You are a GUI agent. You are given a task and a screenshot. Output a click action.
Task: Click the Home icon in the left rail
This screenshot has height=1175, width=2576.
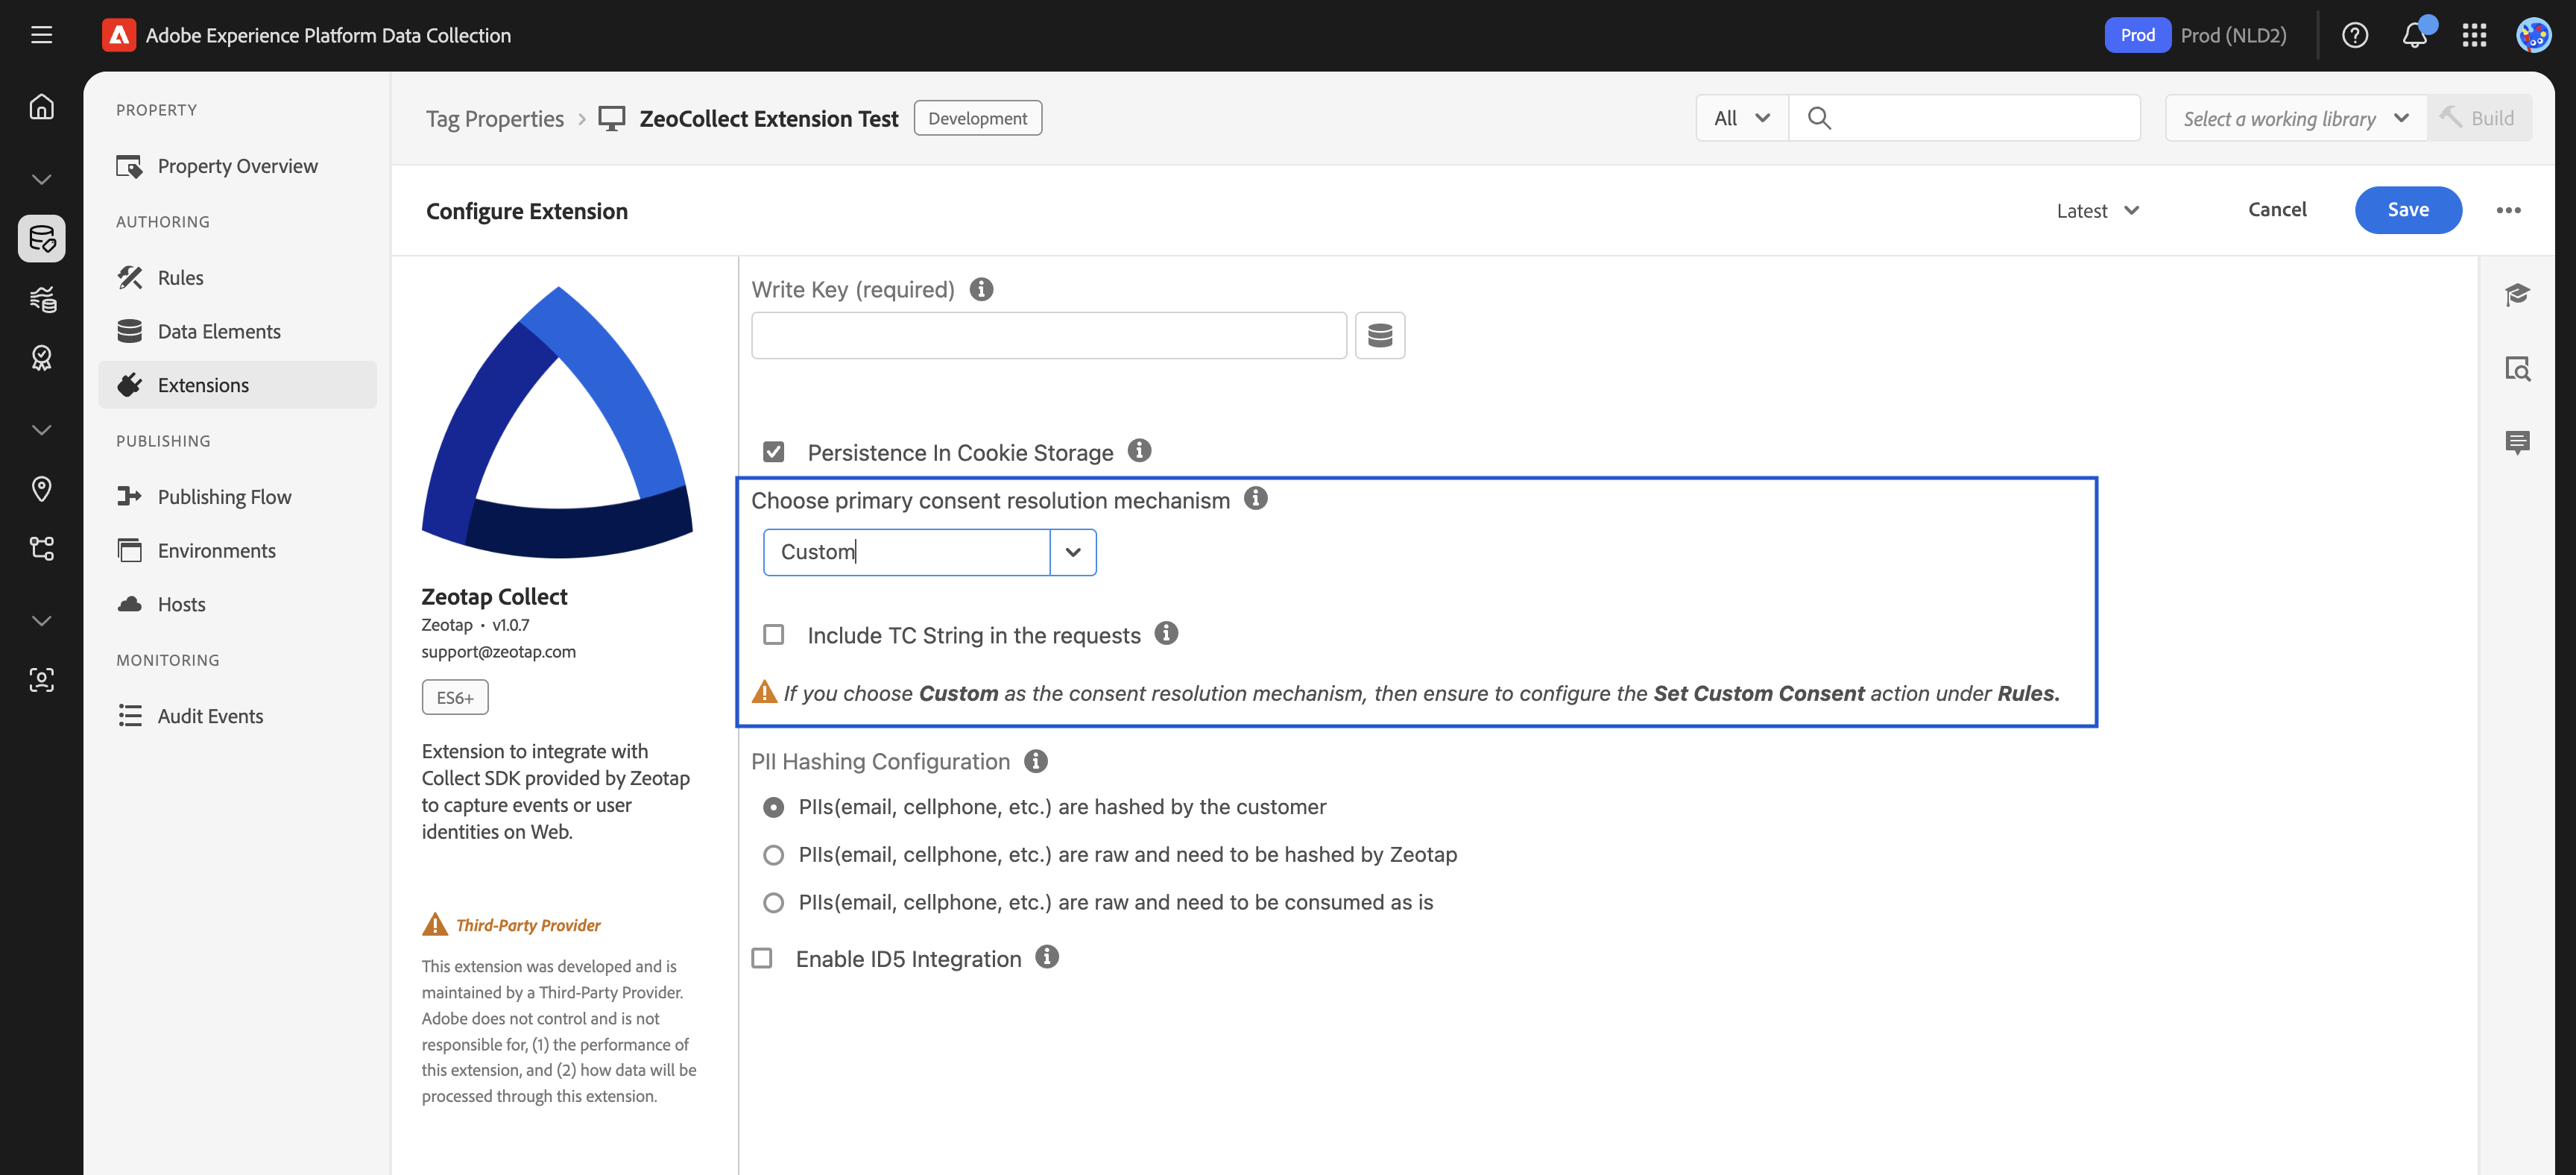41,106
